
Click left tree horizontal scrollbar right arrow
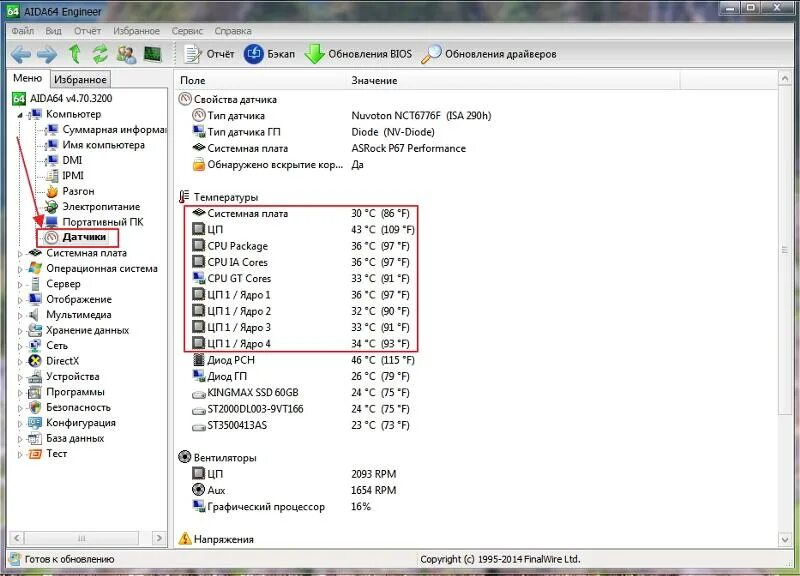(159, 538)
